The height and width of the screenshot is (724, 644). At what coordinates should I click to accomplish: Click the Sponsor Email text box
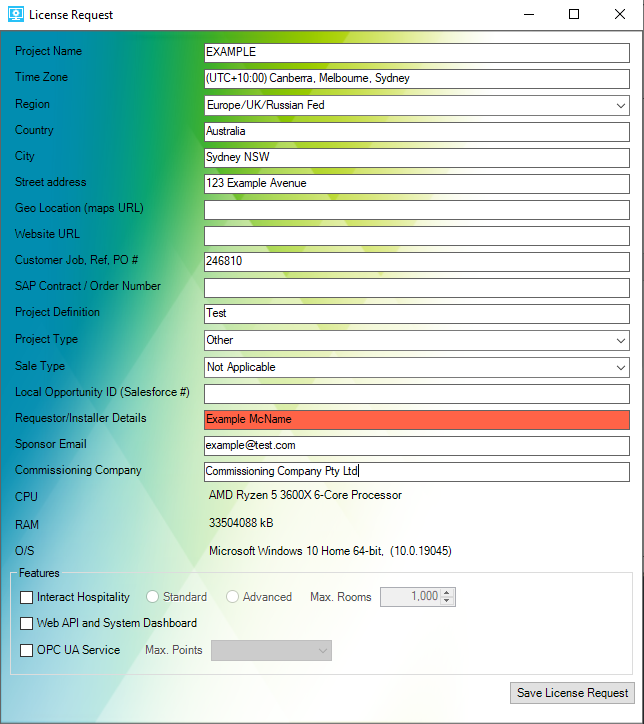coord(416,445)
